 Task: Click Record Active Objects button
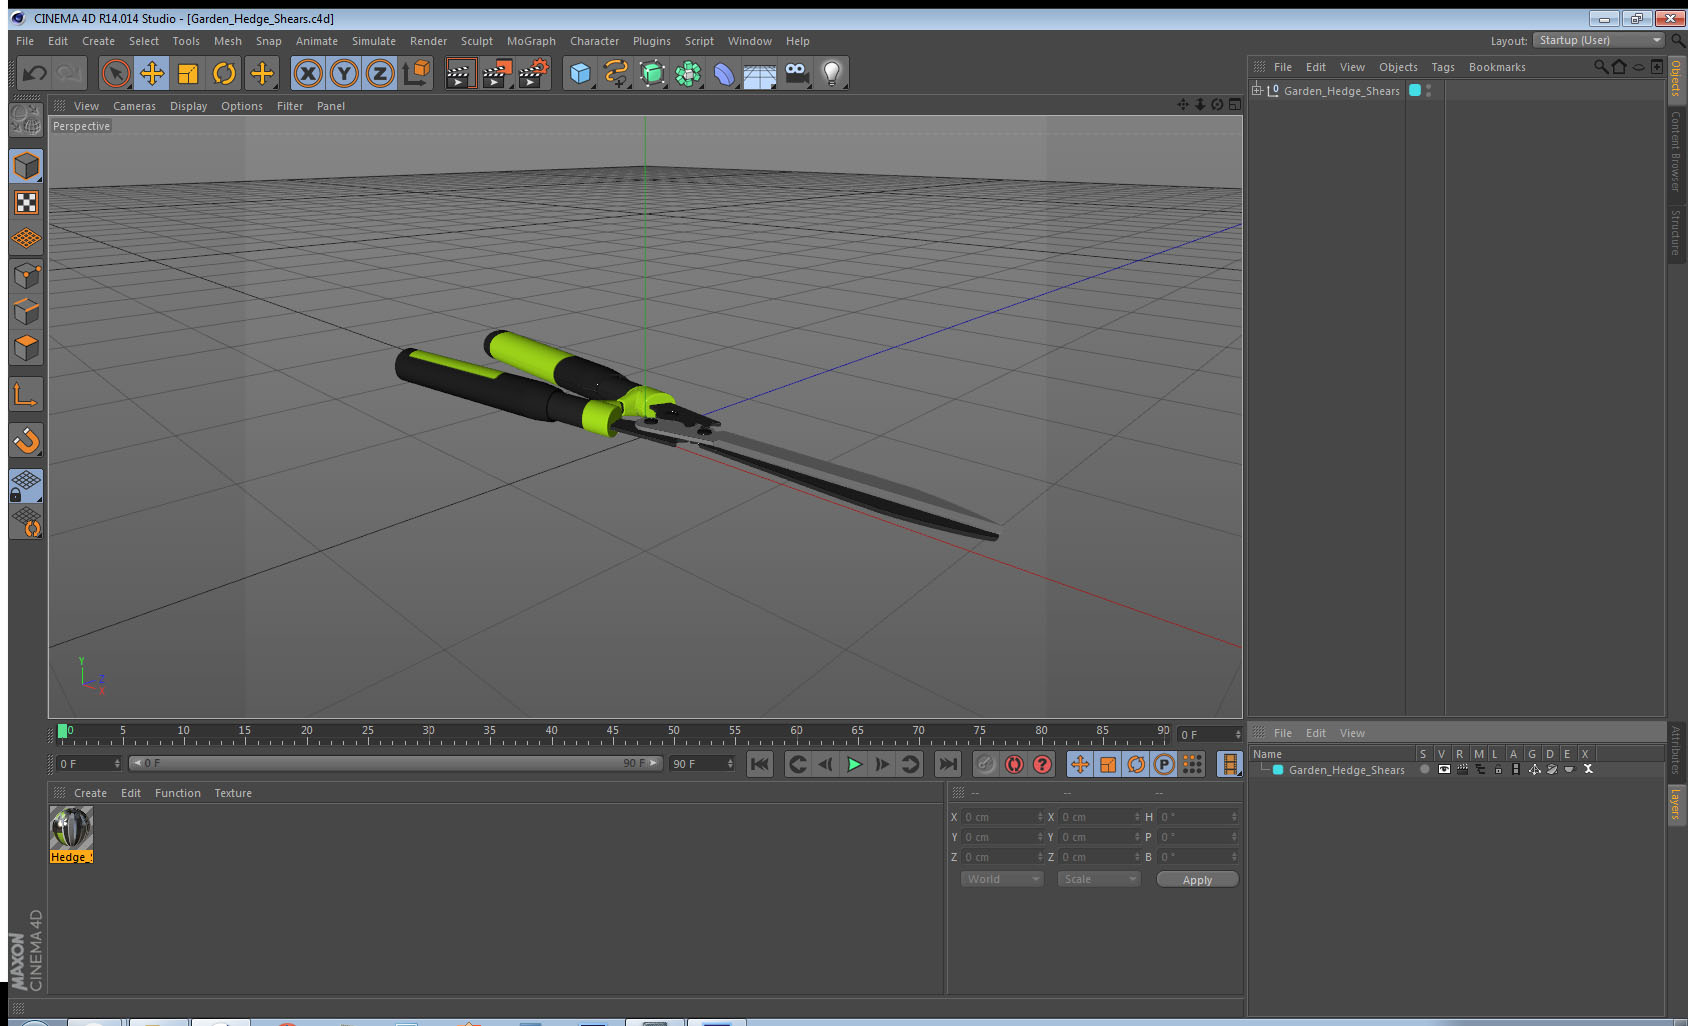click(x=985, y=764)
